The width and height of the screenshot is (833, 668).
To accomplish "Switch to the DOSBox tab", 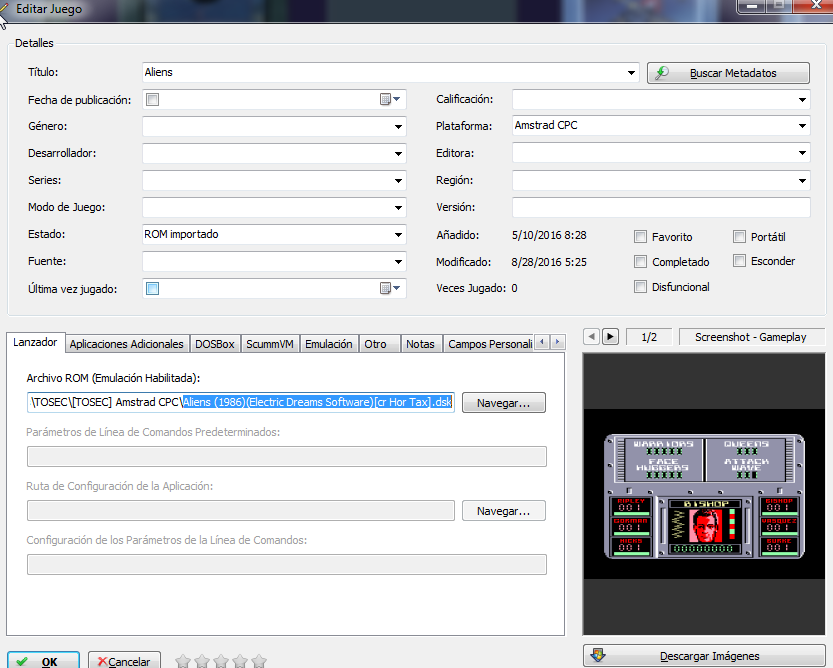I will [x=214, y=344].
